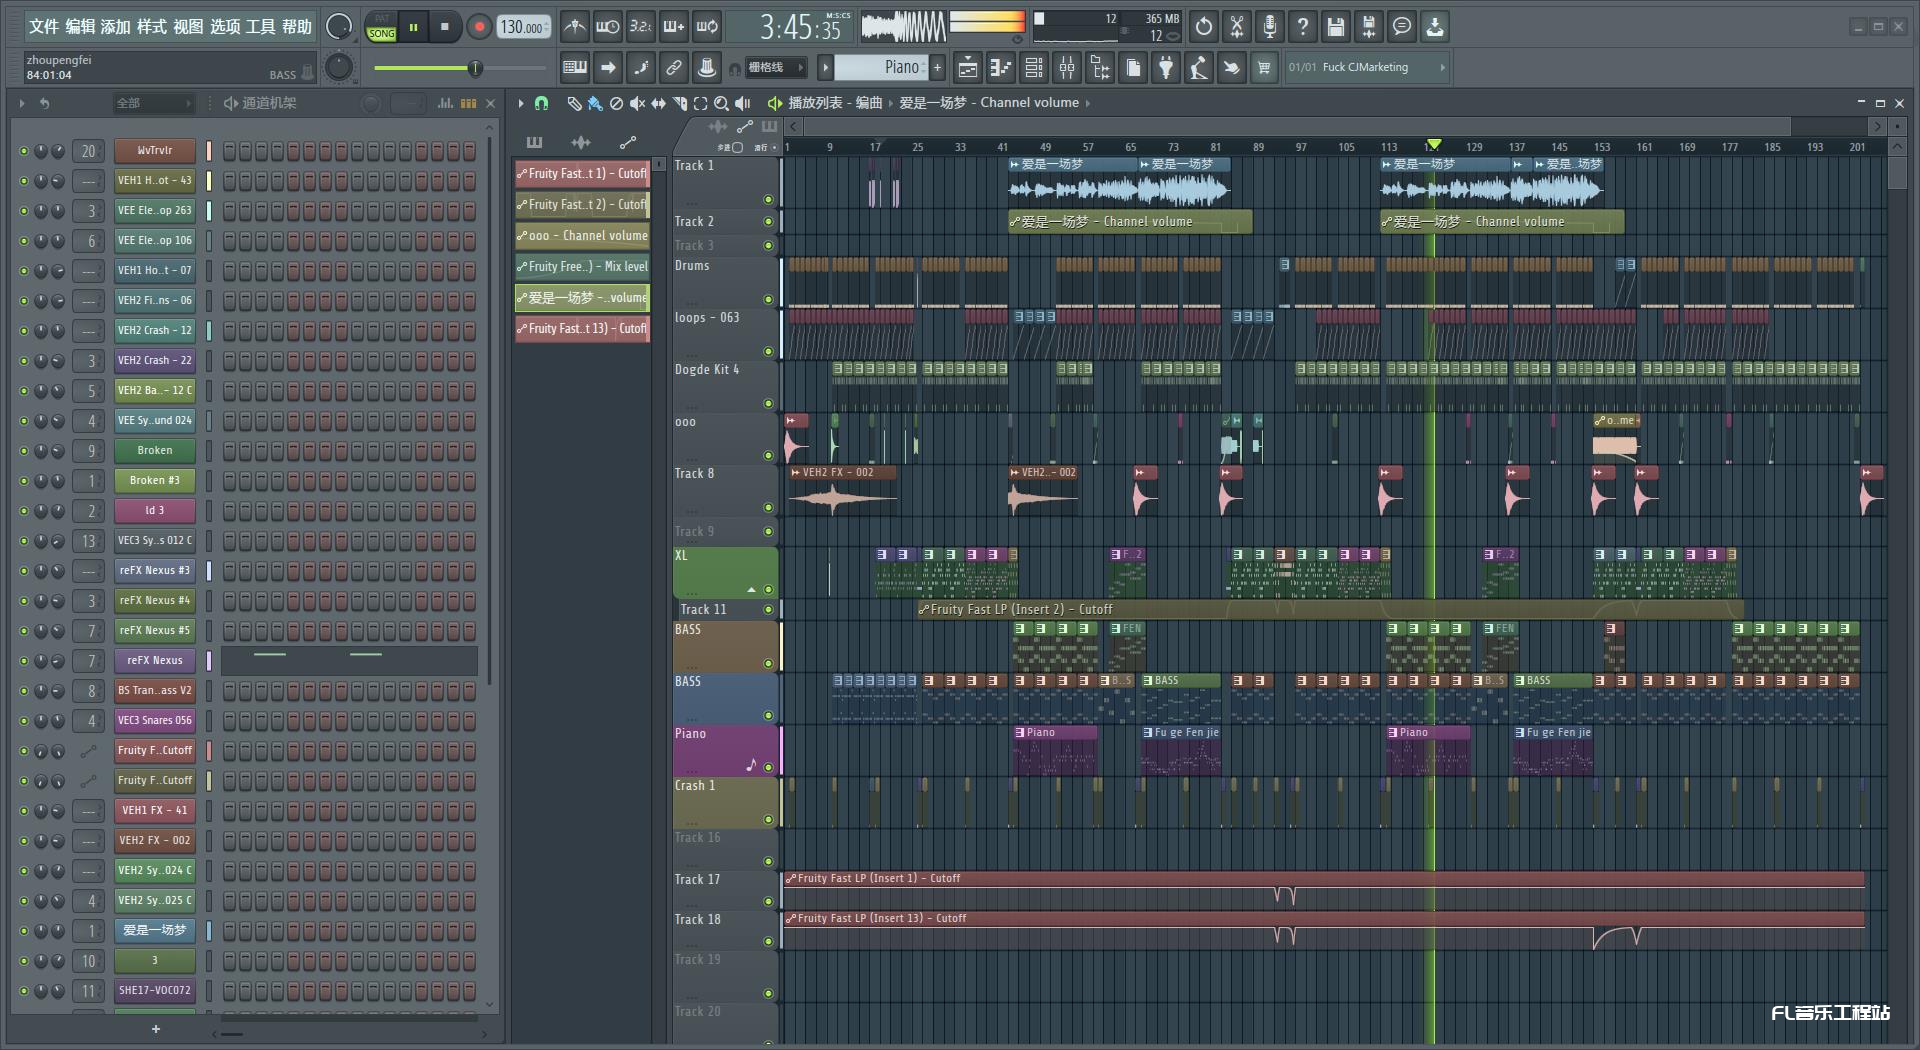Viewport: 1920px width, 1050px height.
Task: Toggle mute switch for Track 17
Action: (x=768, y=901)
